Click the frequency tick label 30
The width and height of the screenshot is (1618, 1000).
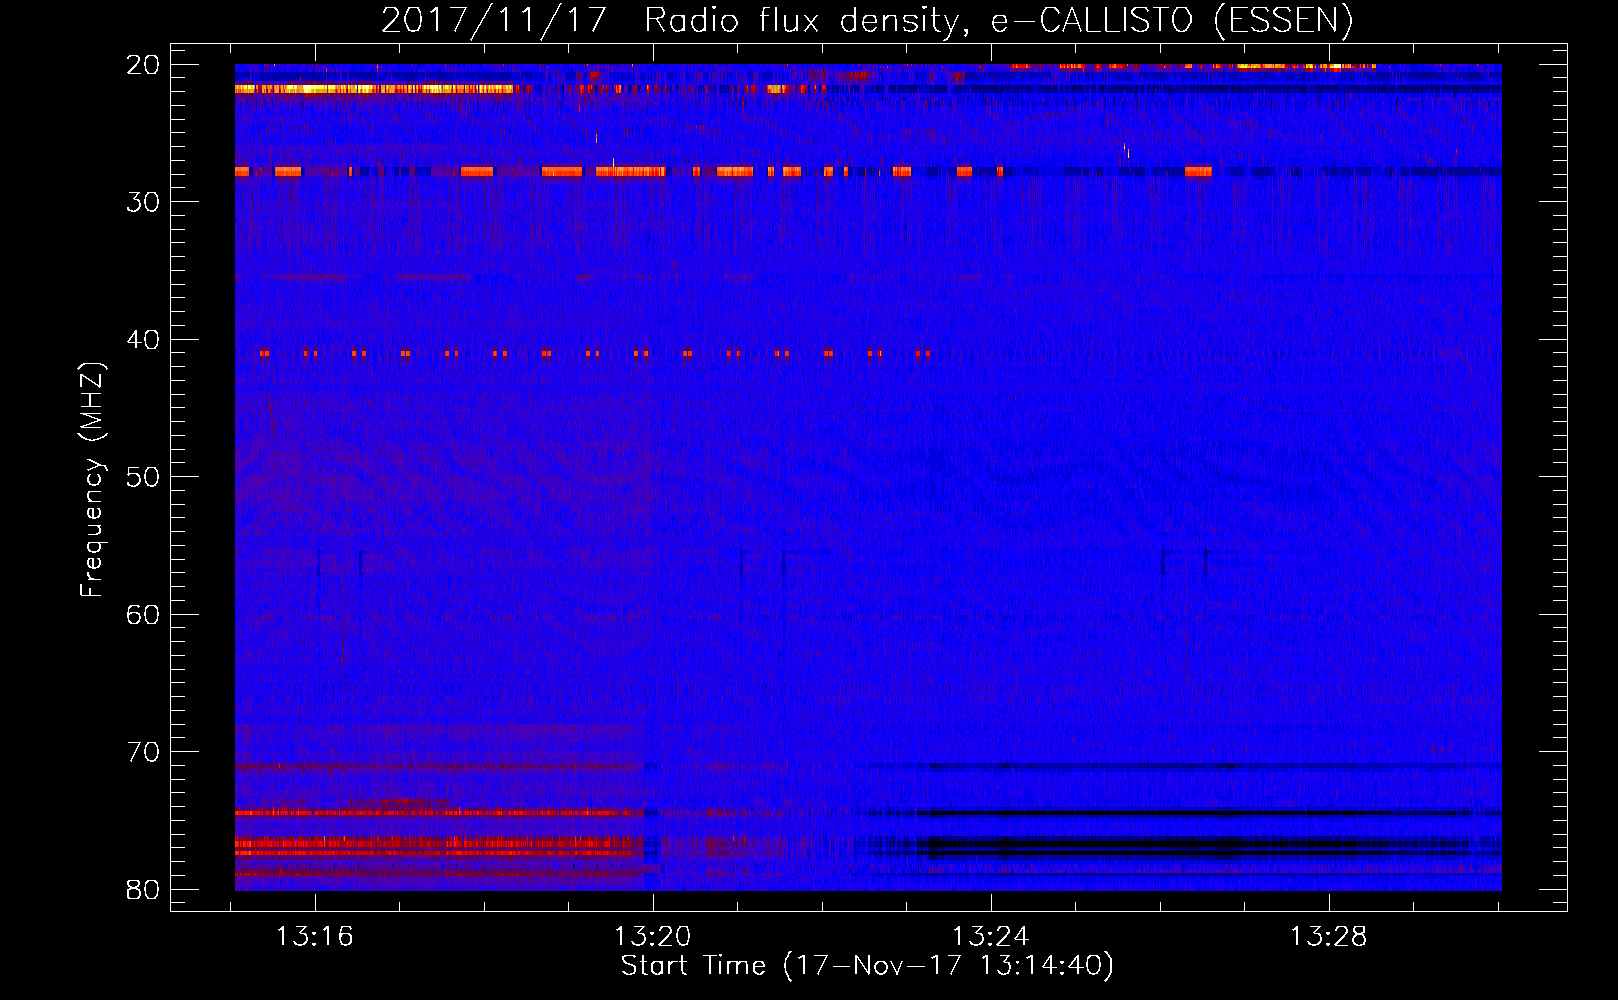click(x=144, y=202)
